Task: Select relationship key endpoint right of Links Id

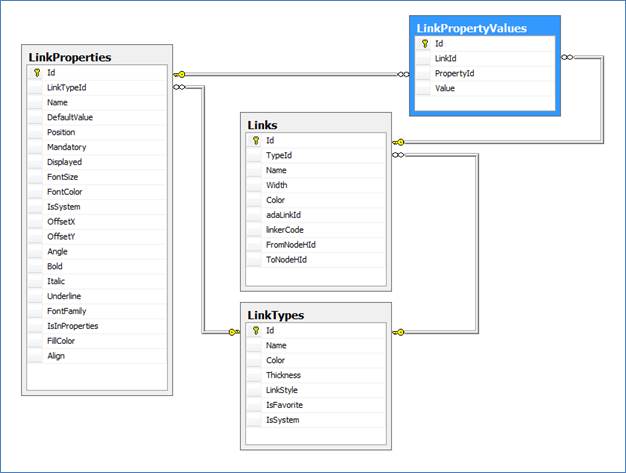Action: [x=397, y=142]
